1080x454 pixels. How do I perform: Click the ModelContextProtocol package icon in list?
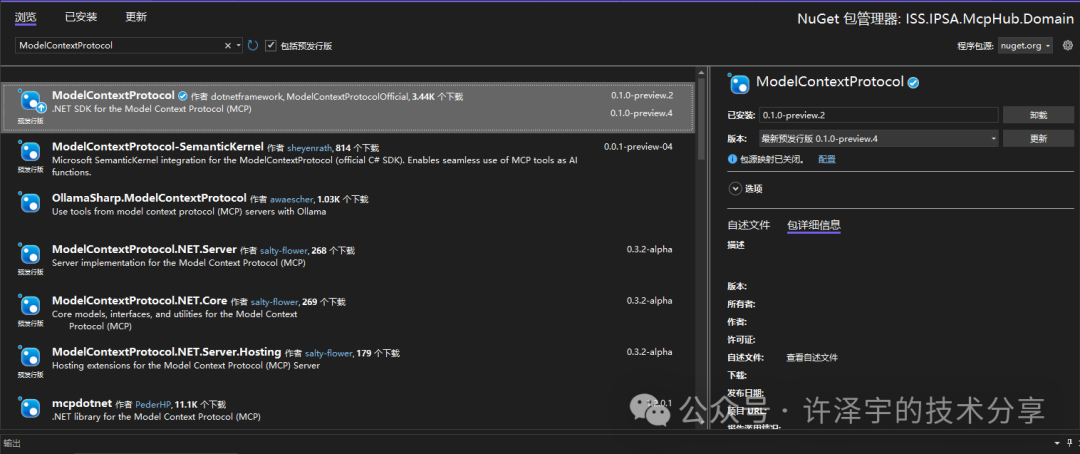pos(31,102)
